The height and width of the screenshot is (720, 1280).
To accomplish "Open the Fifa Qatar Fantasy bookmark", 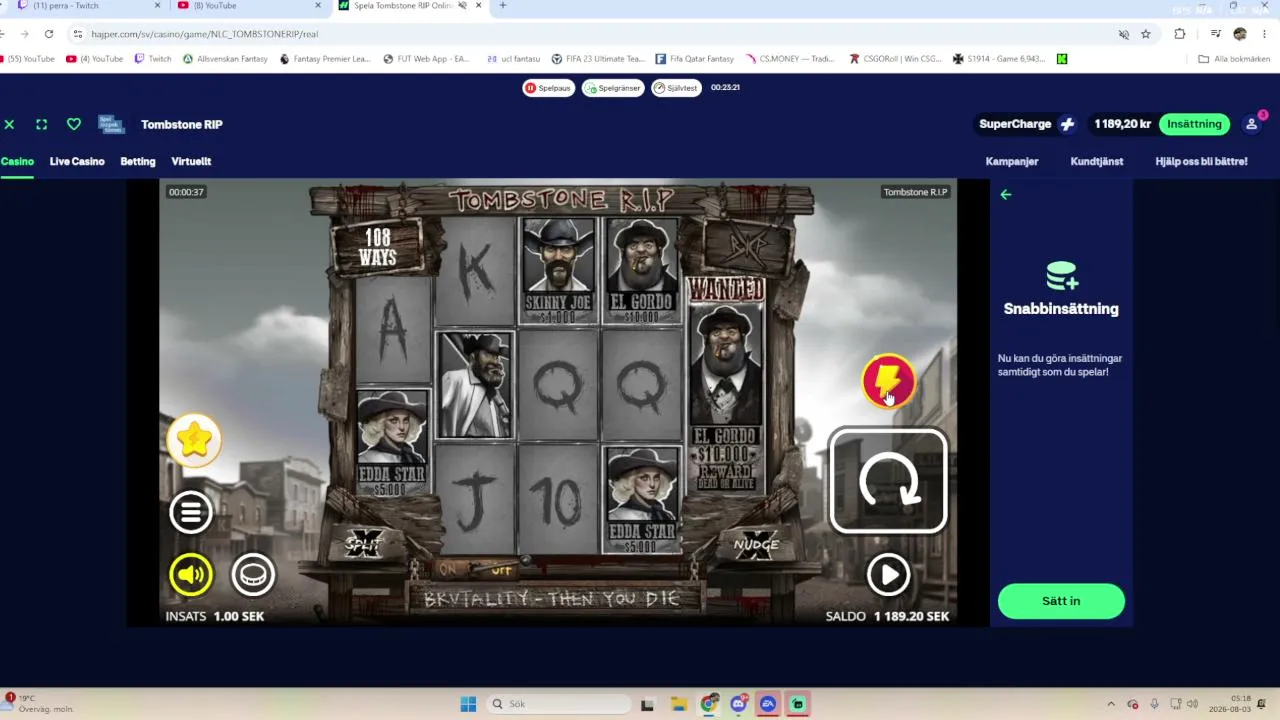I will tap(695, 59).
